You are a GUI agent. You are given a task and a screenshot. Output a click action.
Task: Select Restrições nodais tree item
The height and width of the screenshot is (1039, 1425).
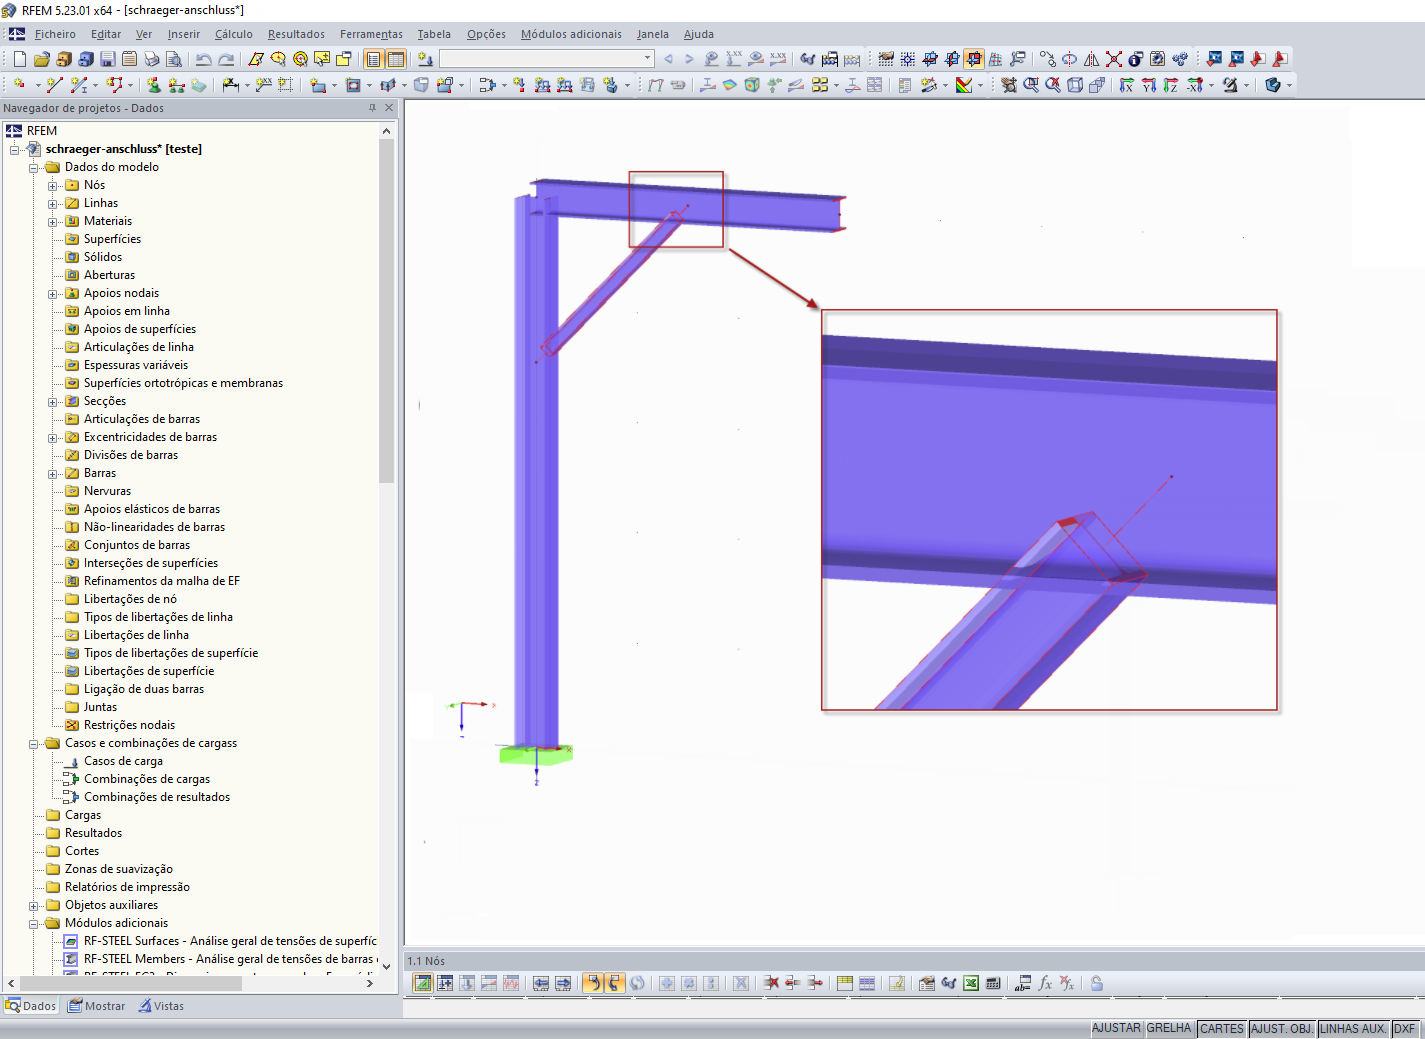click(x=129, y=725)
